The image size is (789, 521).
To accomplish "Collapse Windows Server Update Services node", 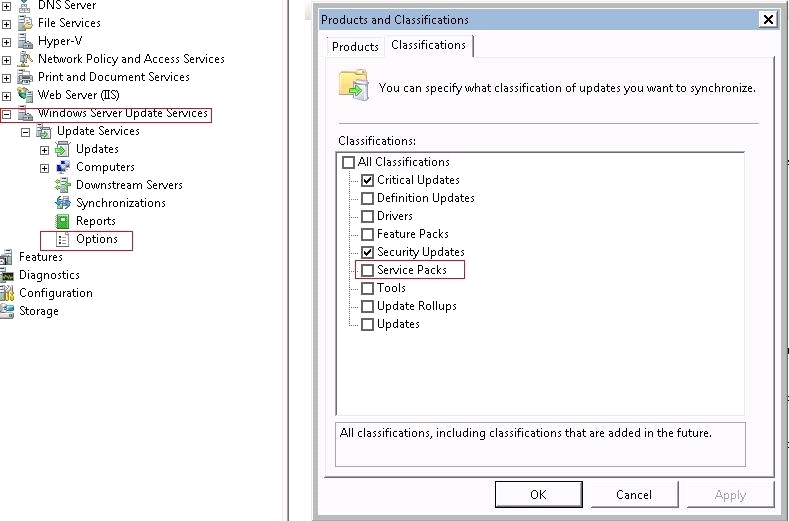I will click(6, 115).
